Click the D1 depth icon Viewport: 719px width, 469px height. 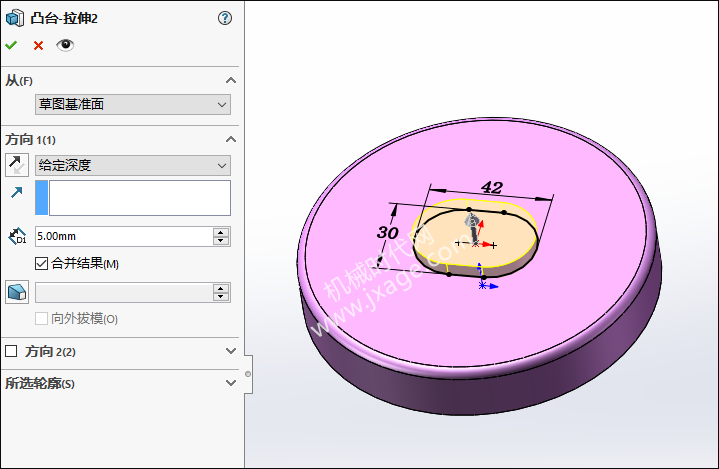coord(17,237)
